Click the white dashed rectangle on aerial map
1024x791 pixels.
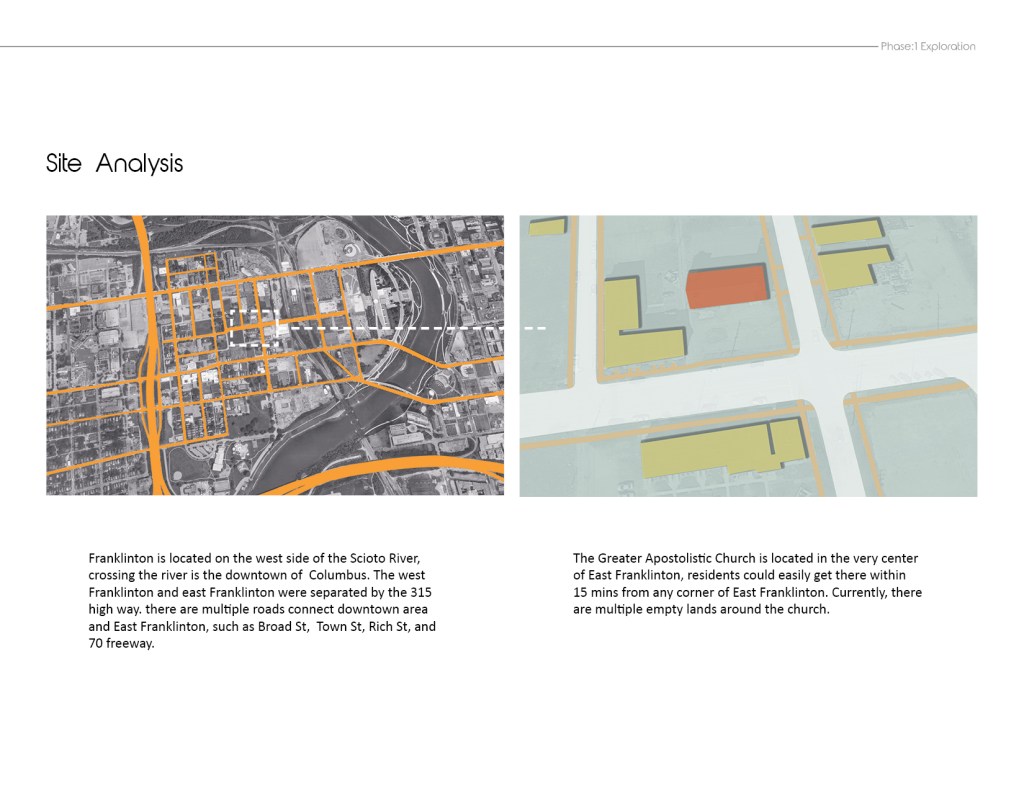252,327
